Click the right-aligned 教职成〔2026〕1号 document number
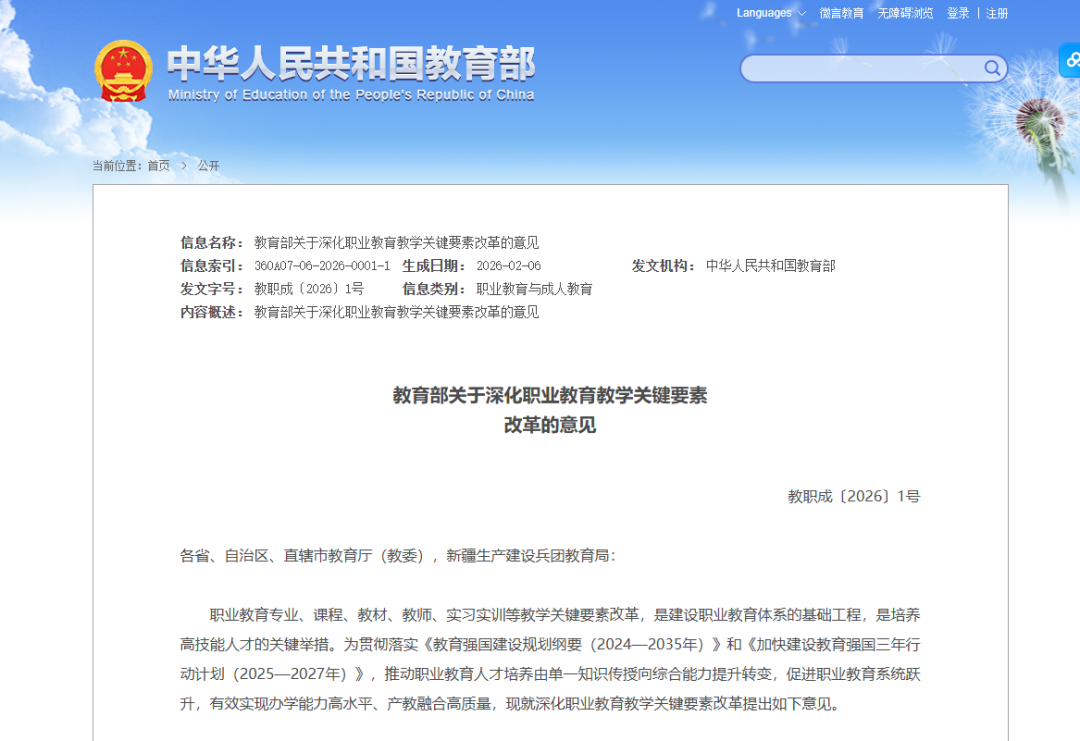Screen dimensions: 1080x741 pos(853,496)
